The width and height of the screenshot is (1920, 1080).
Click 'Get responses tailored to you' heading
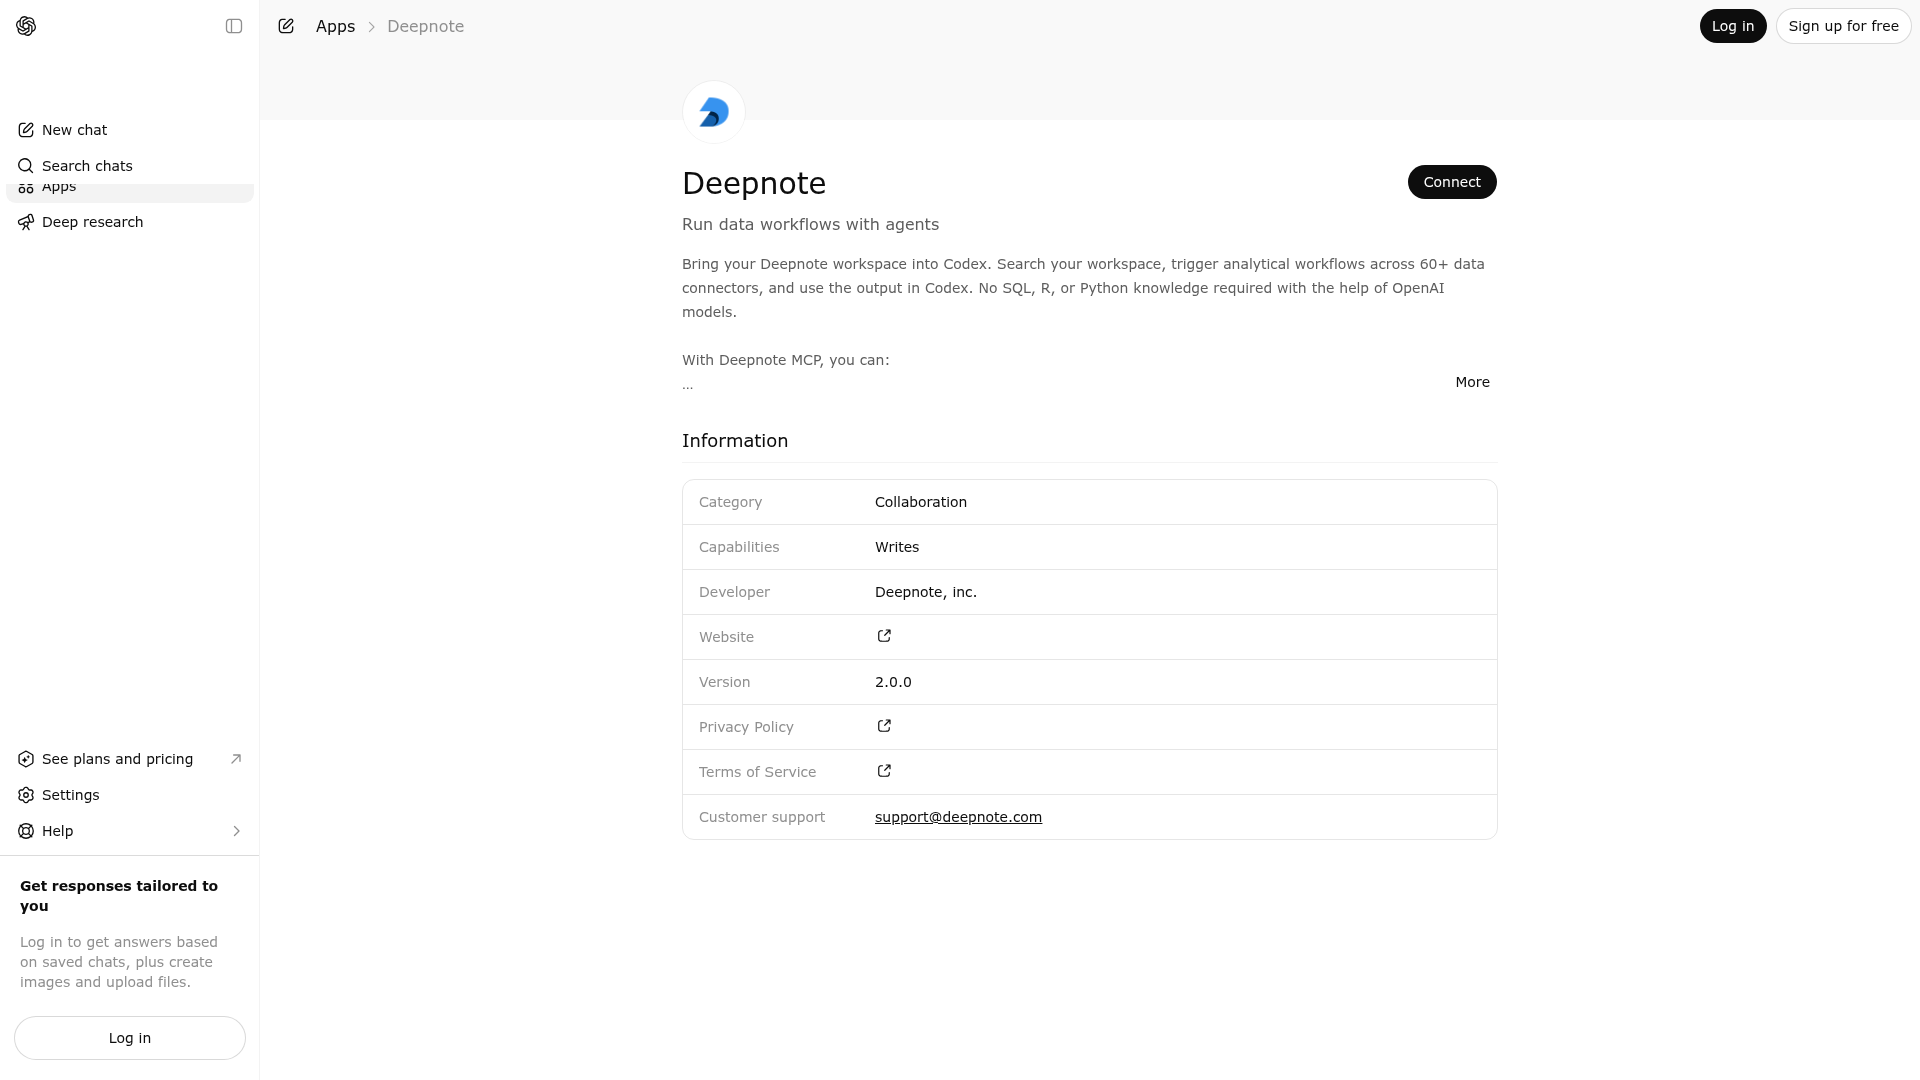(x=119, y=896)
